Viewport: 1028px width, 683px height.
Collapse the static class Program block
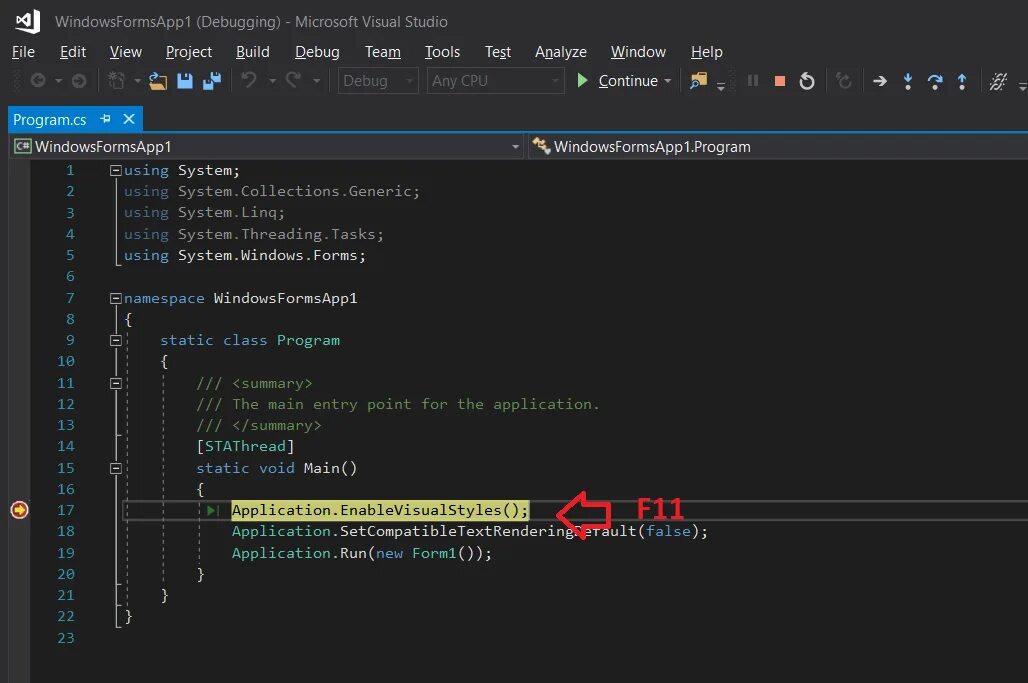point(115,340)
